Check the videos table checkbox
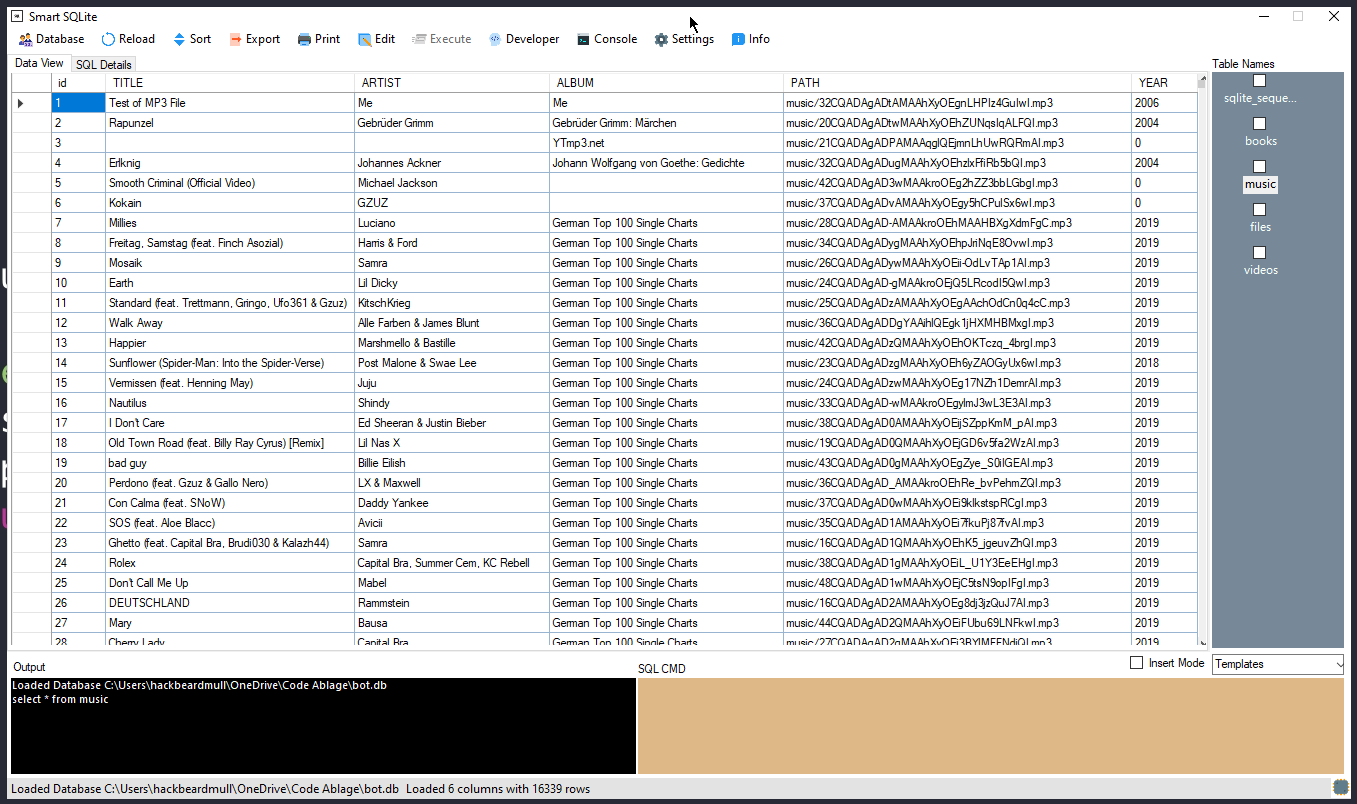This screenshot has height=804, width=1357. pos(1260,252)
